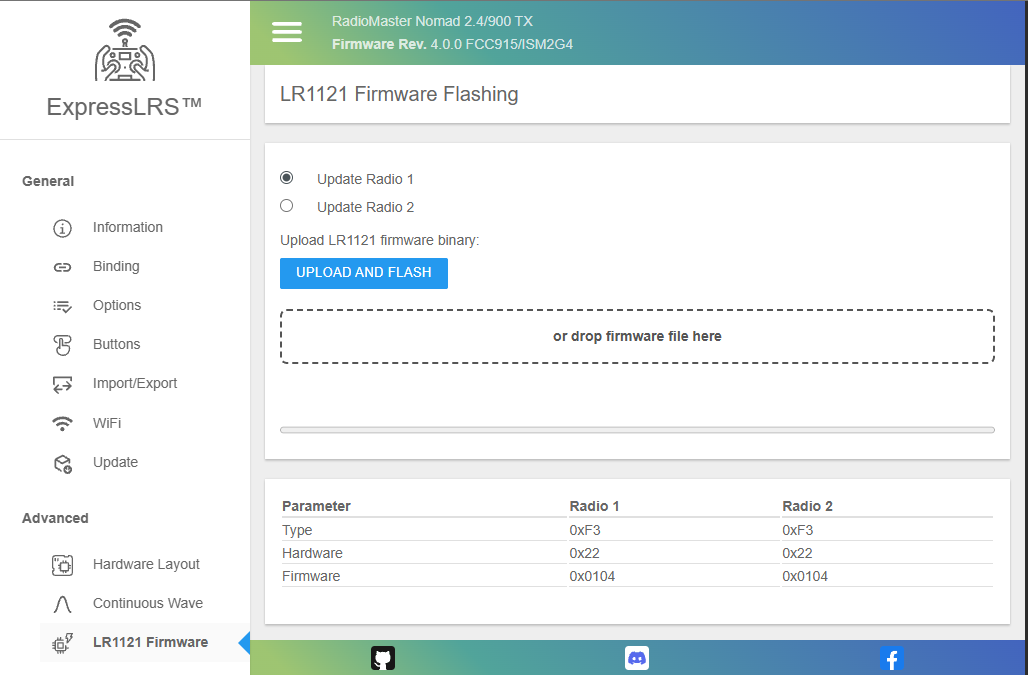Screen dimensions: 1028x675
Task: Click the WiFi signal icon
Action: pos(62,424)
